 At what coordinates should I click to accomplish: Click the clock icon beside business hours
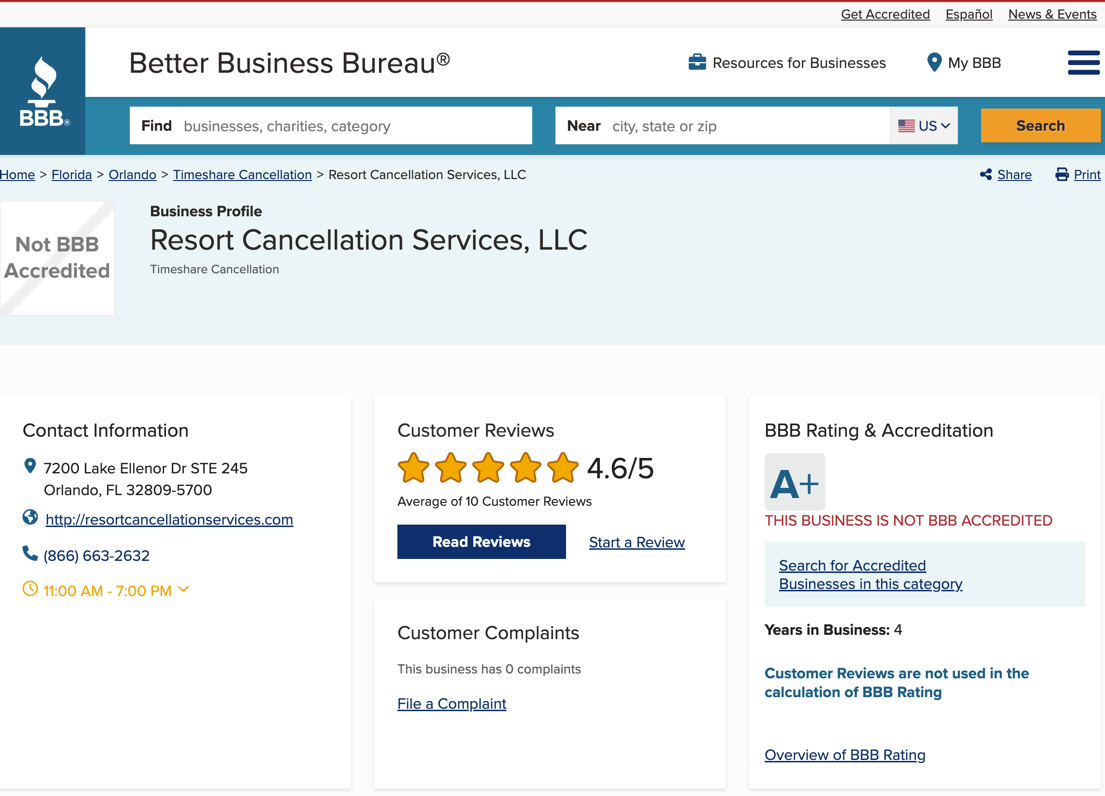30,589
